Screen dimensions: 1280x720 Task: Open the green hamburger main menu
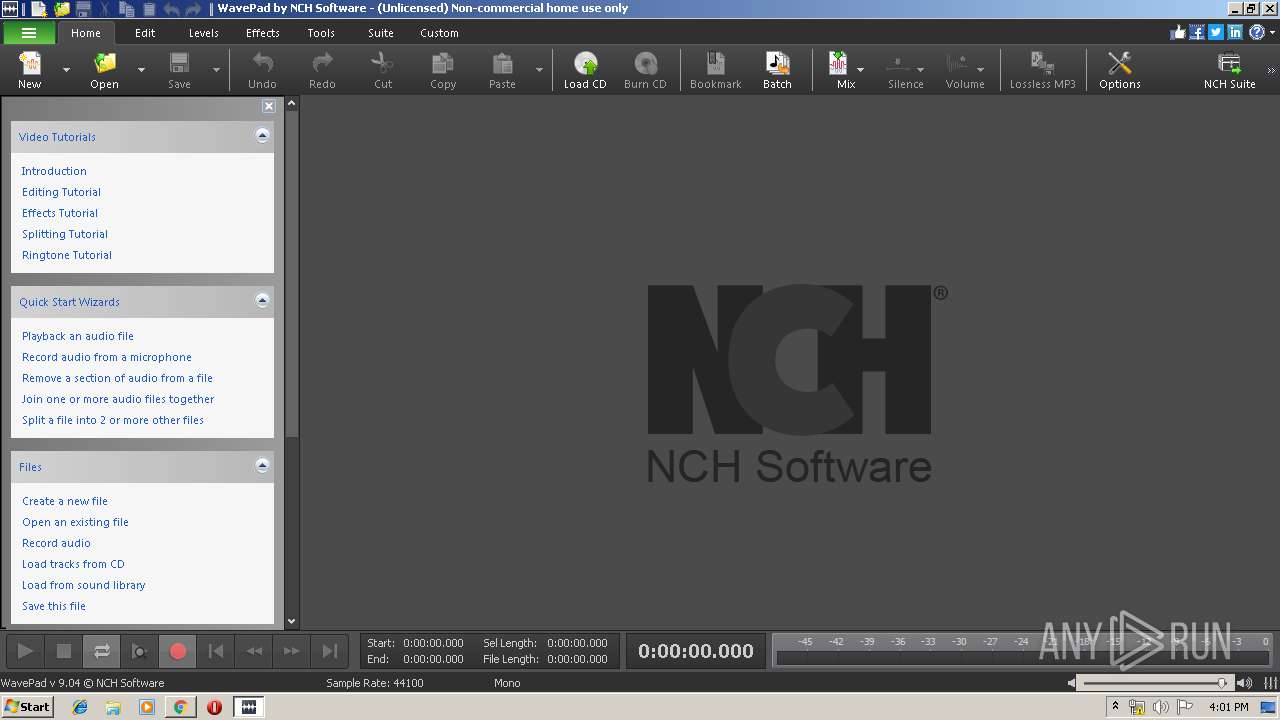click(28, 33)
